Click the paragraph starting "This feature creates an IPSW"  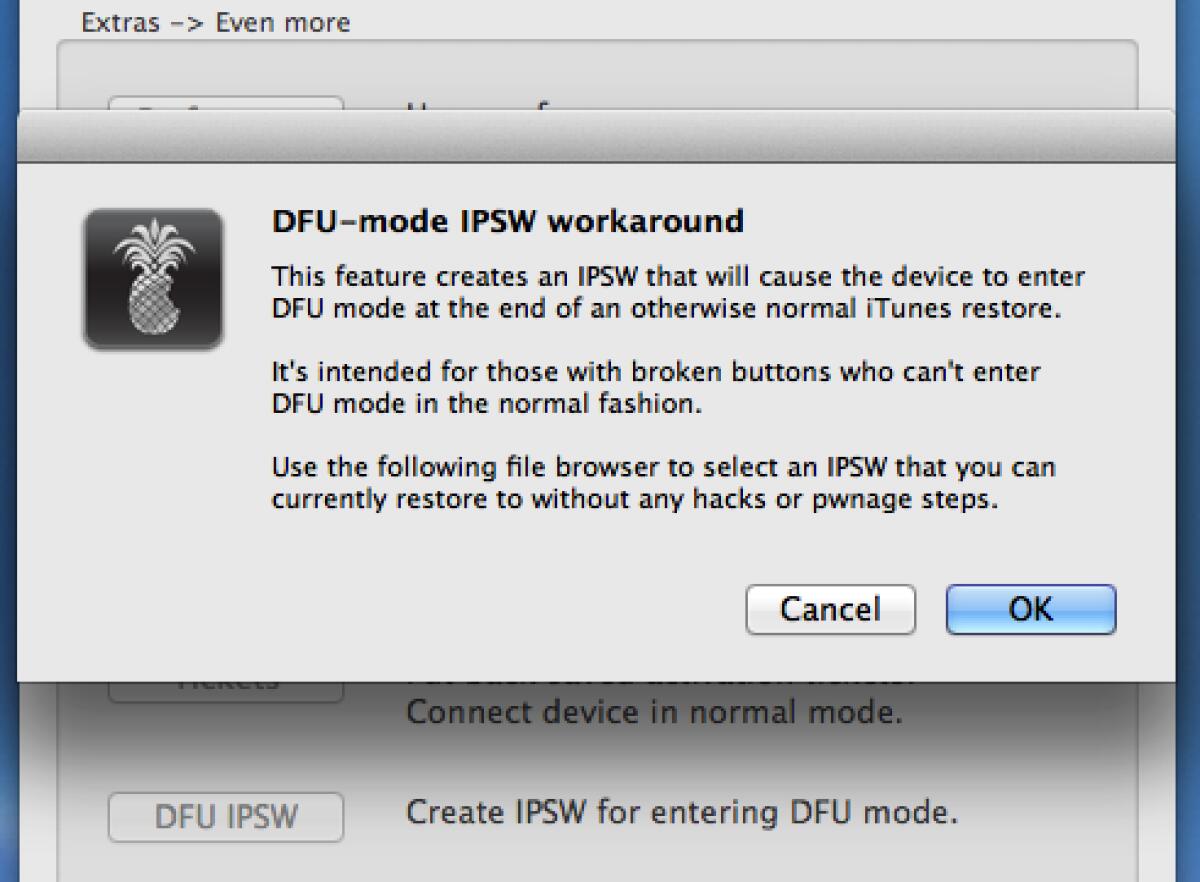678,292
